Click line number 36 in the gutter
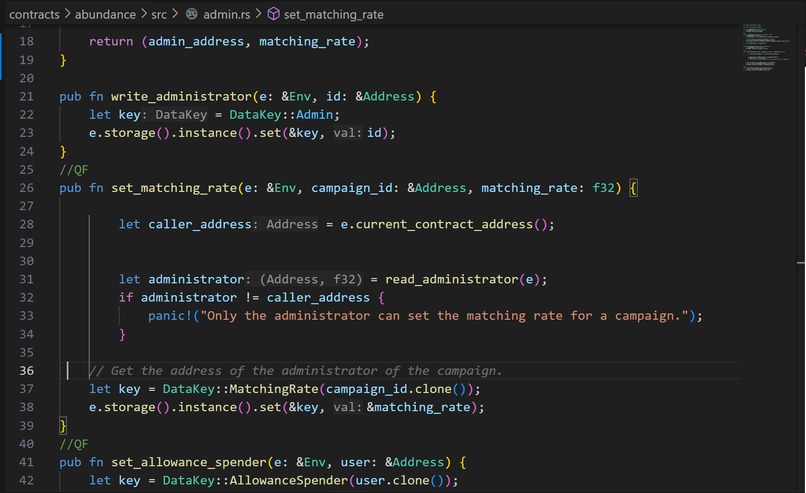The image size is (806, 493). pyautogui.click(x=26, y=371)
